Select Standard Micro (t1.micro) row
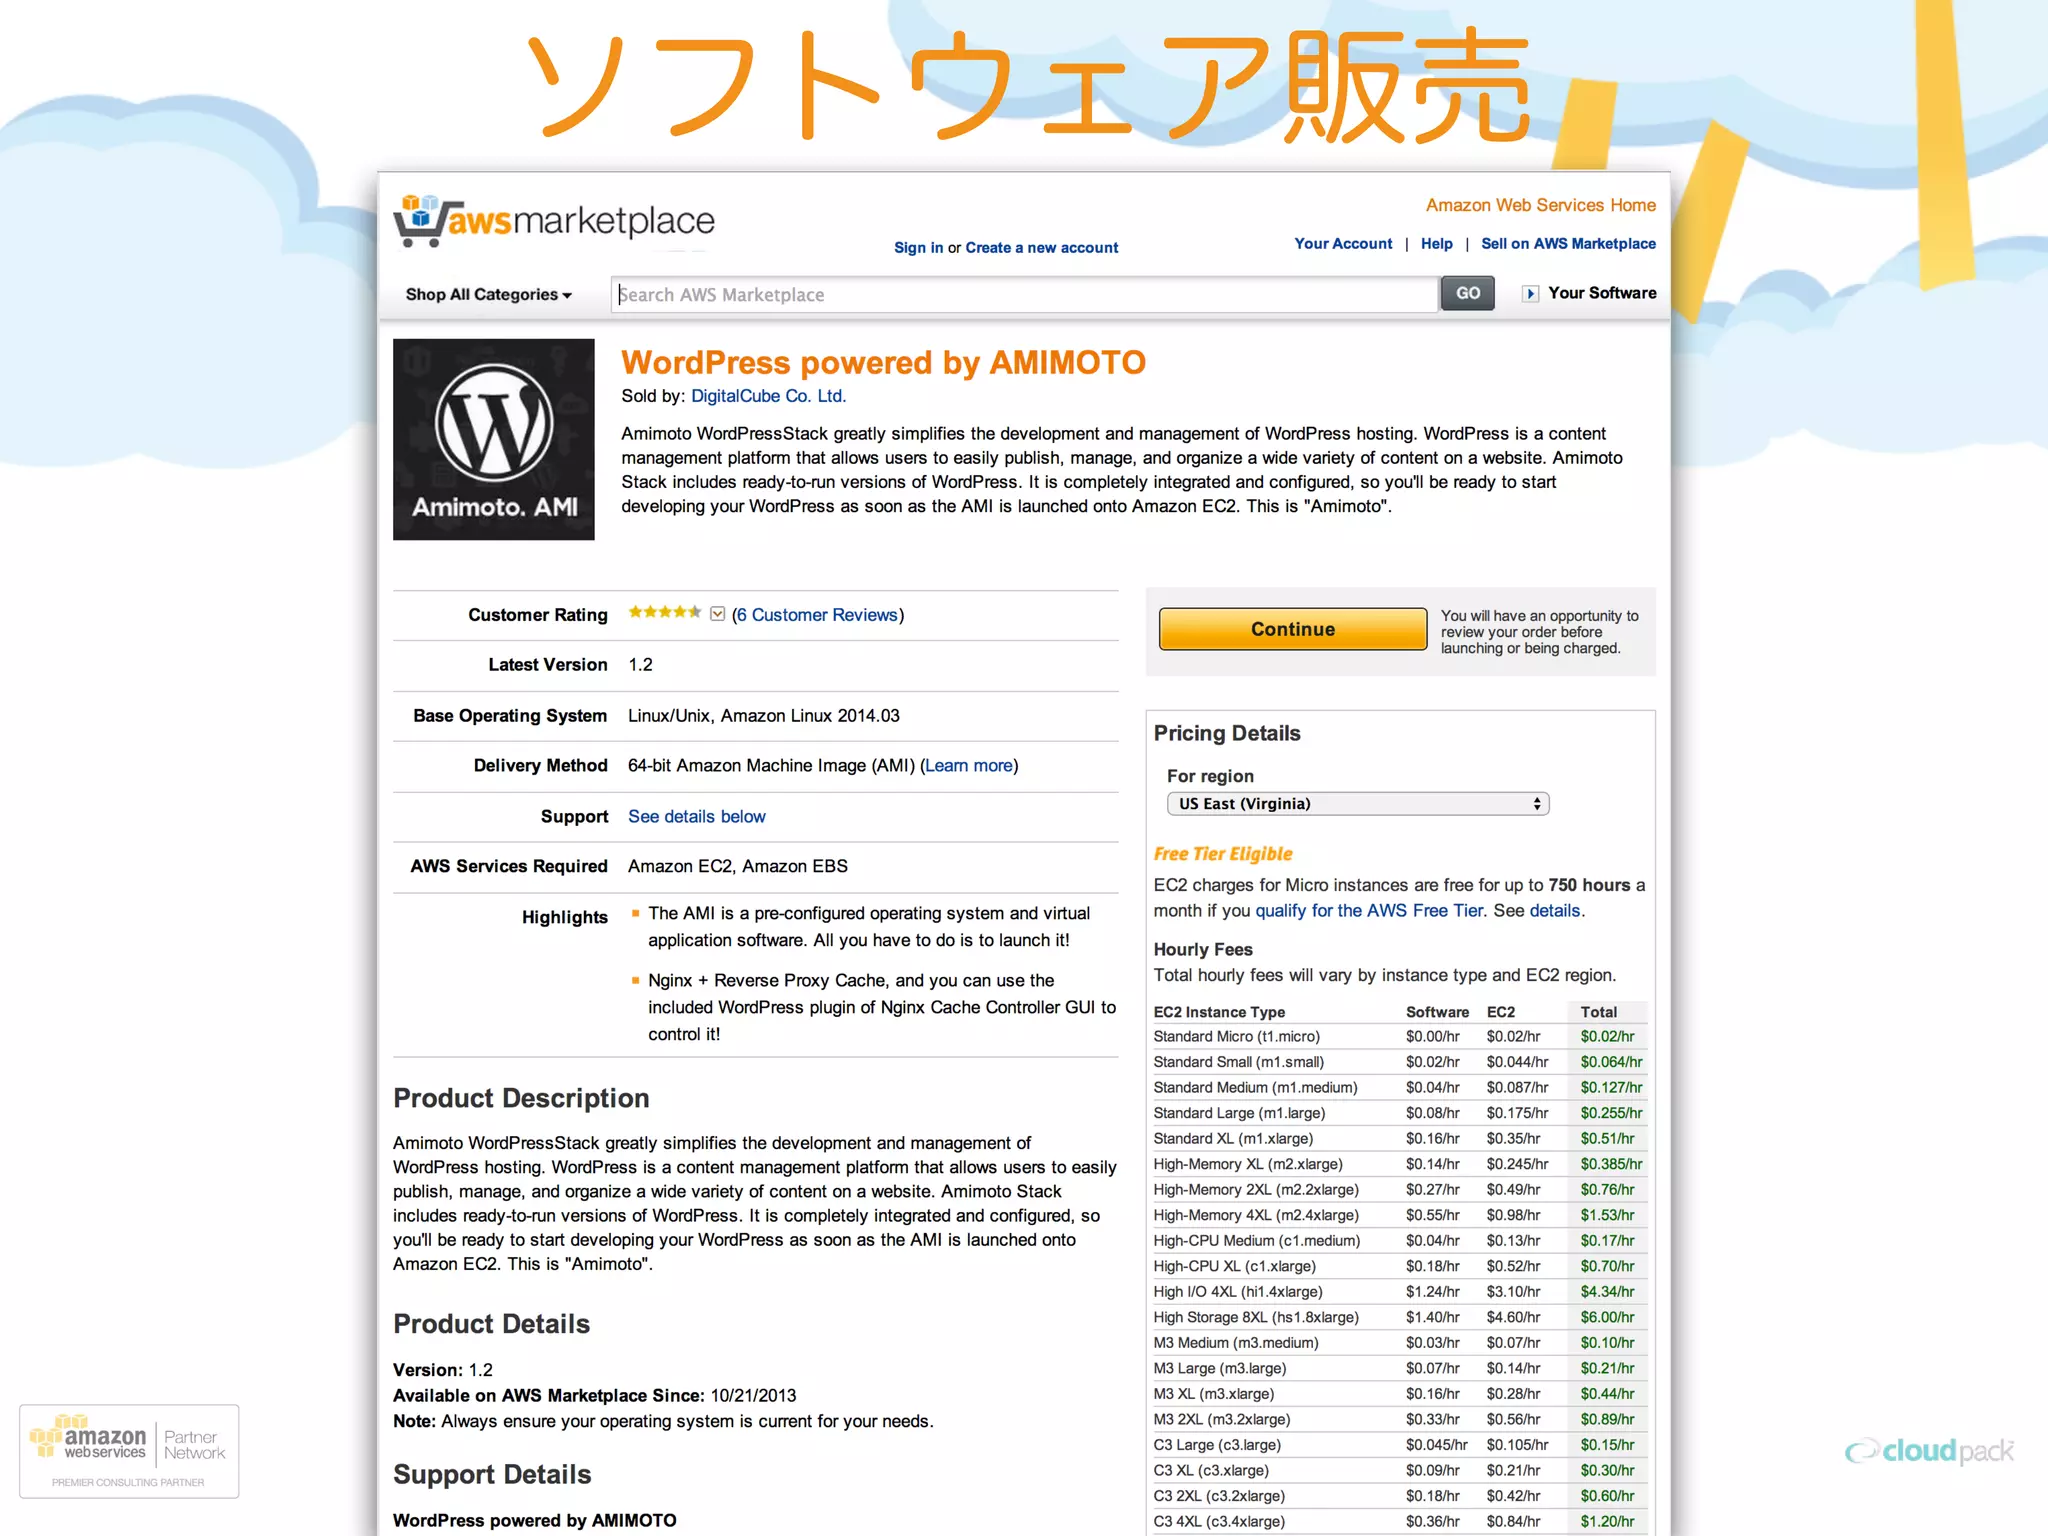The image size is (2048, 1536). [1399, 1037]
